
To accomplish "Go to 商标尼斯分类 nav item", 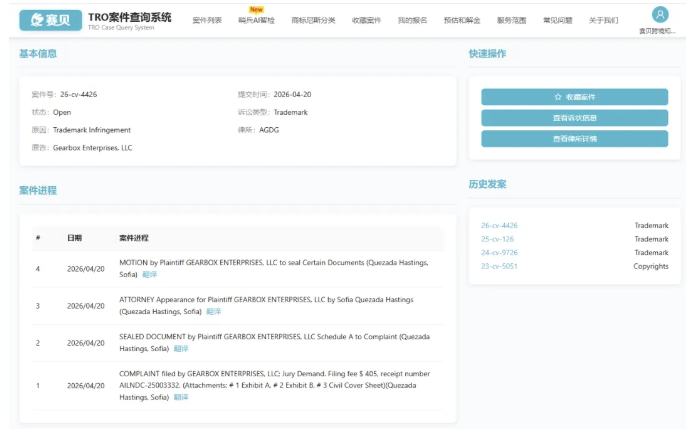I will point(313,20).
